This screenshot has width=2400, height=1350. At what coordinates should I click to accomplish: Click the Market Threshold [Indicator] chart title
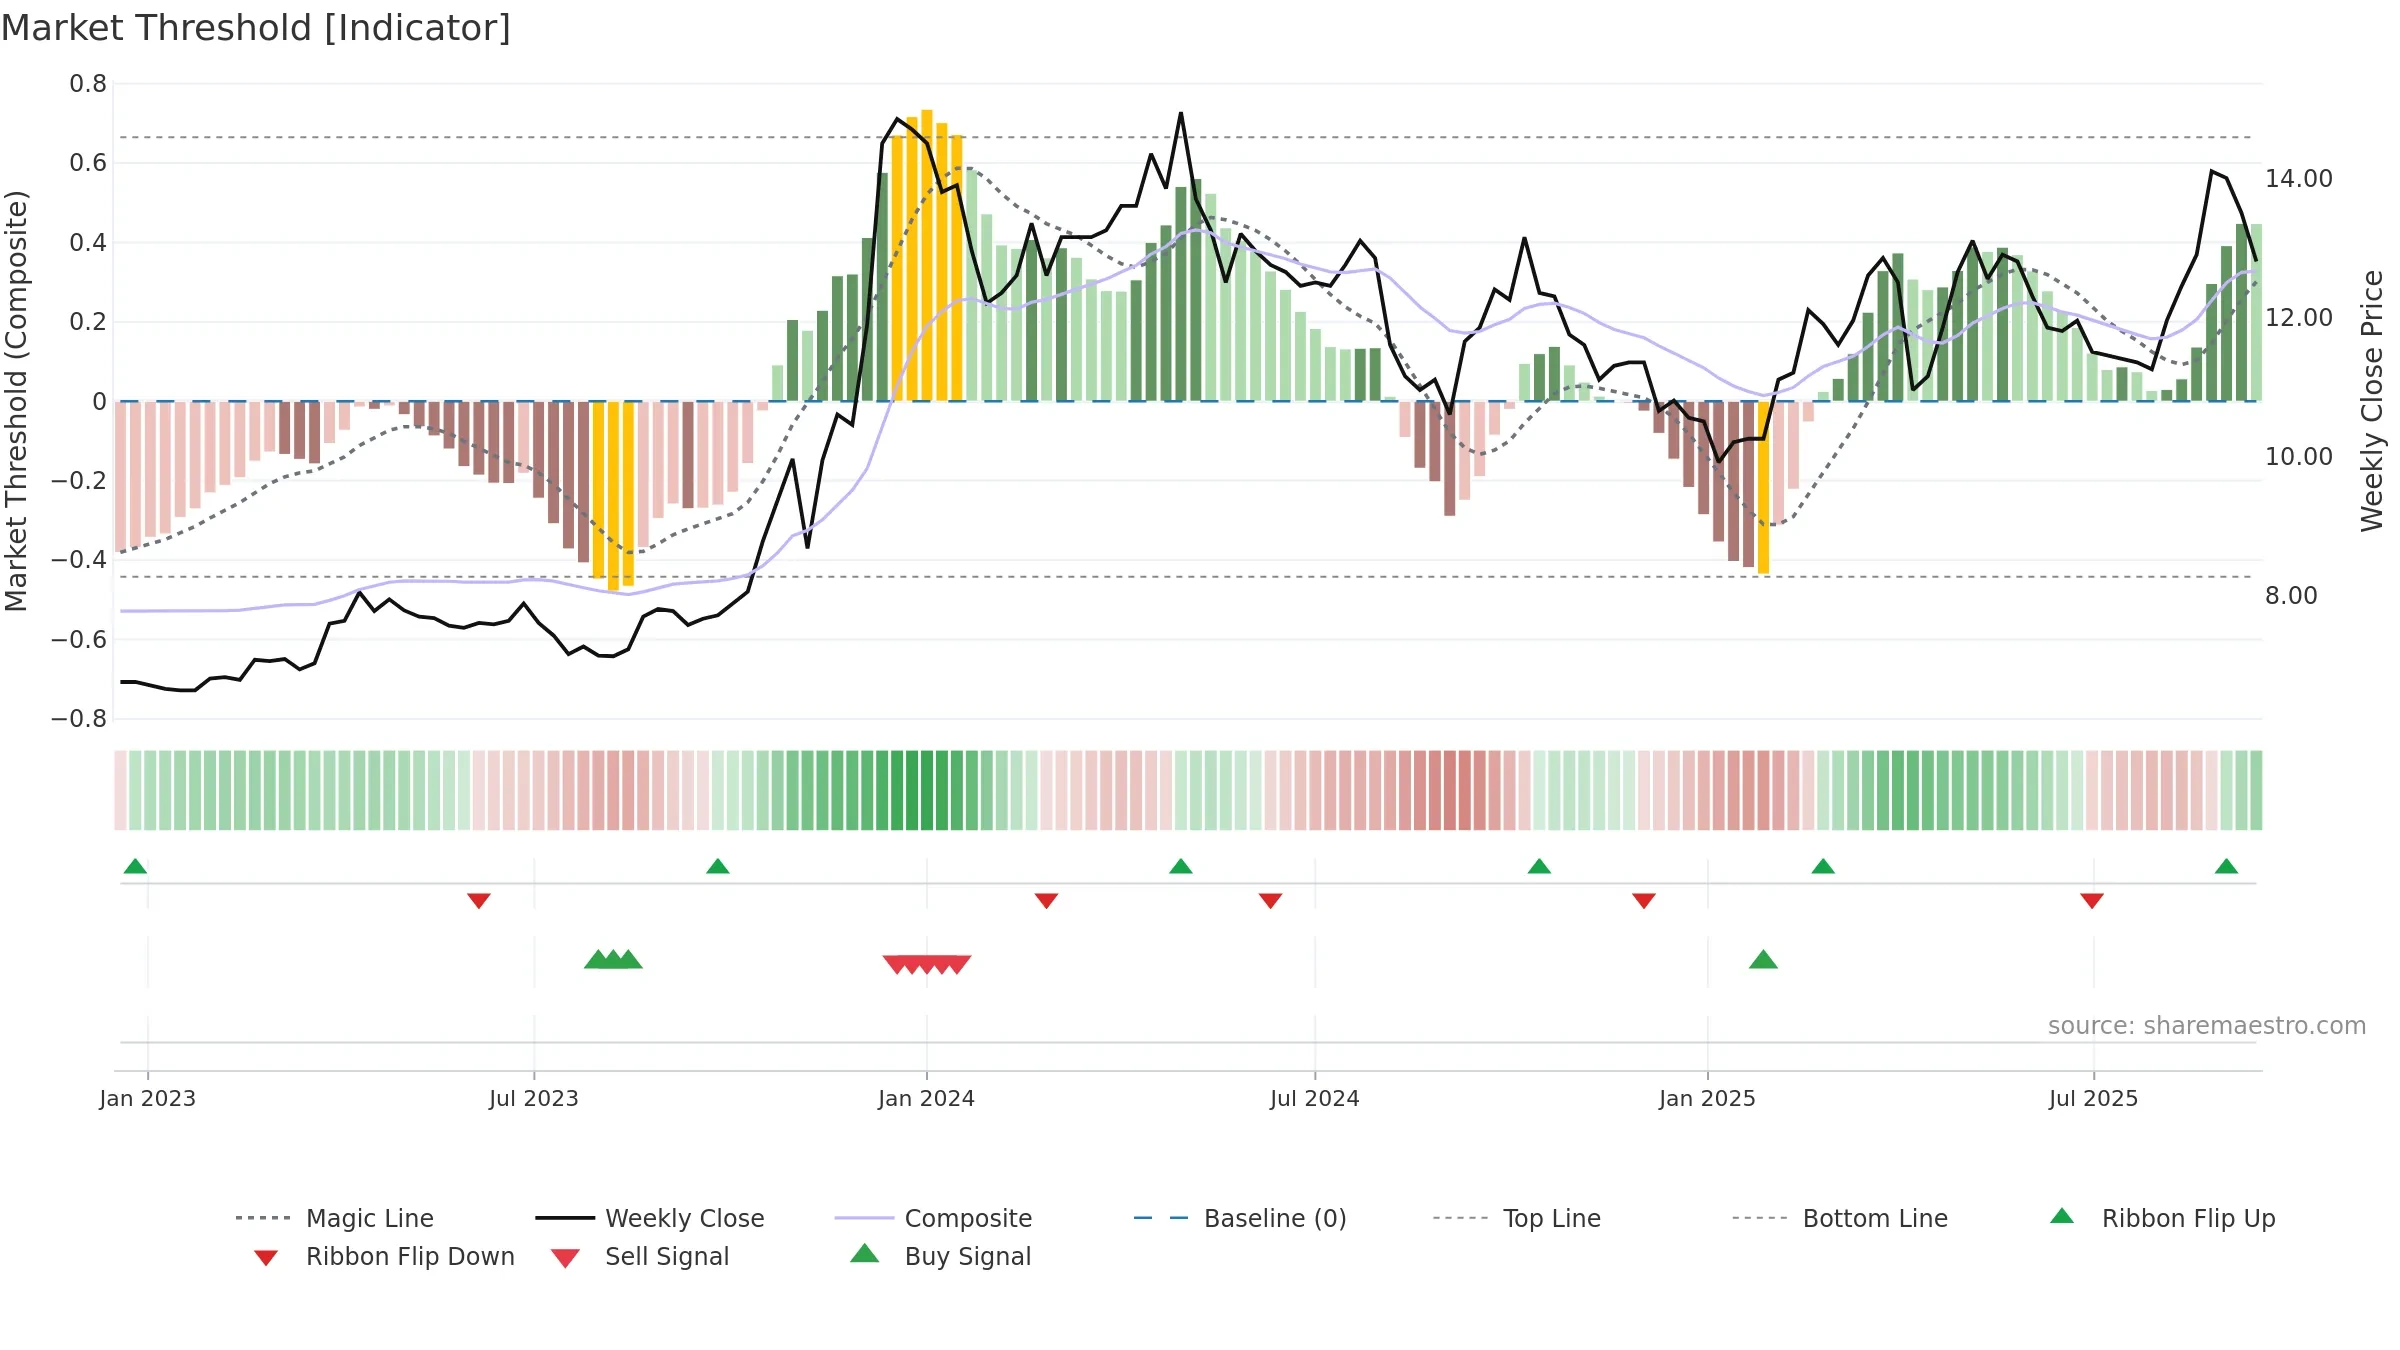click(x=256, y=28)
